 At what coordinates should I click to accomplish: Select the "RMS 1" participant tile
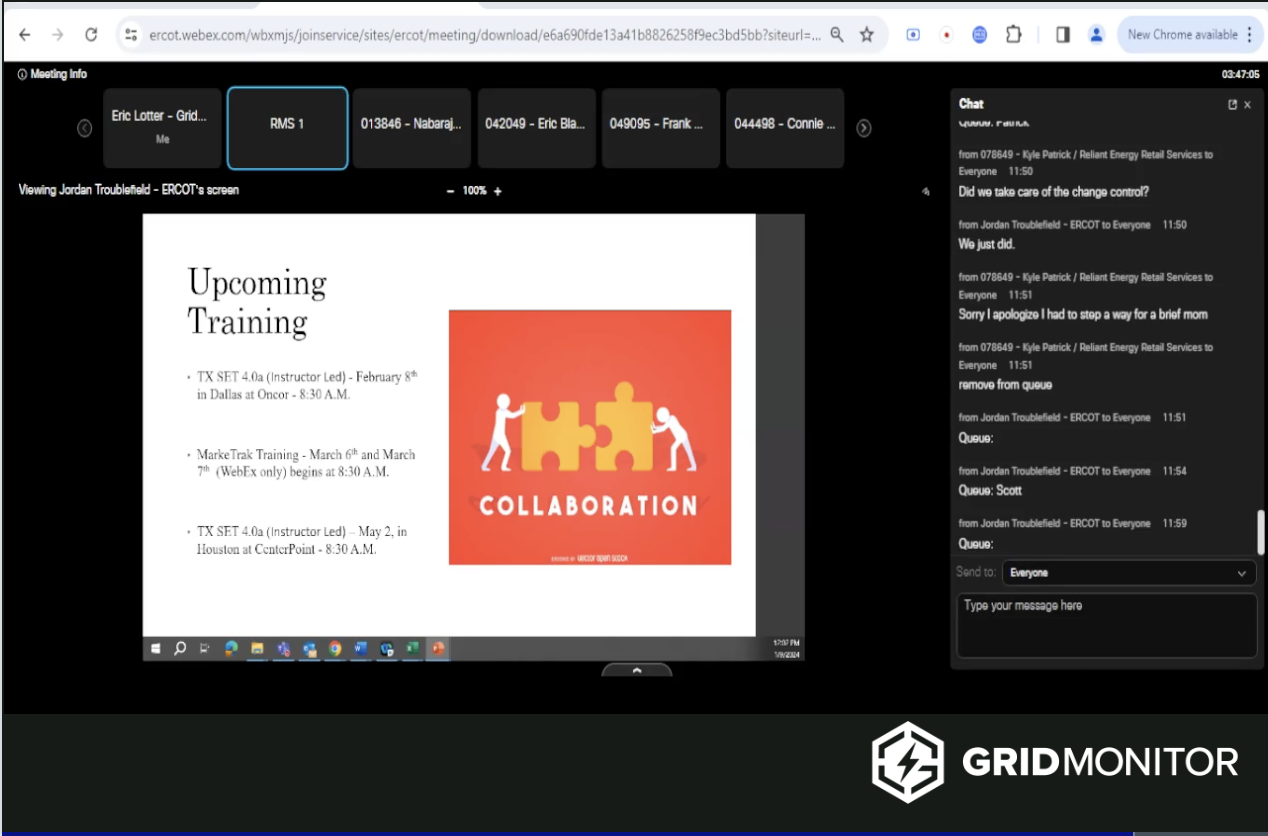[x=287, y=128]
